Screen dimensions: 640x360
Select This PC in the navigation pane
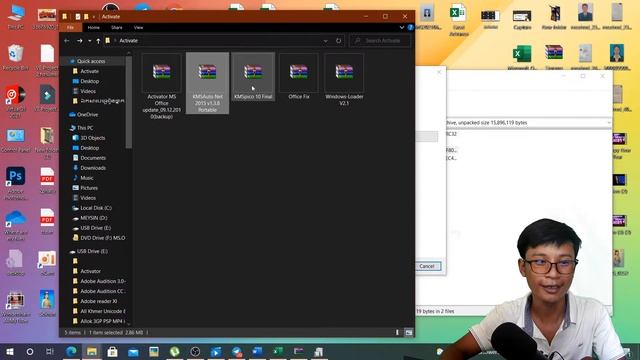click(x=85, y=128)
